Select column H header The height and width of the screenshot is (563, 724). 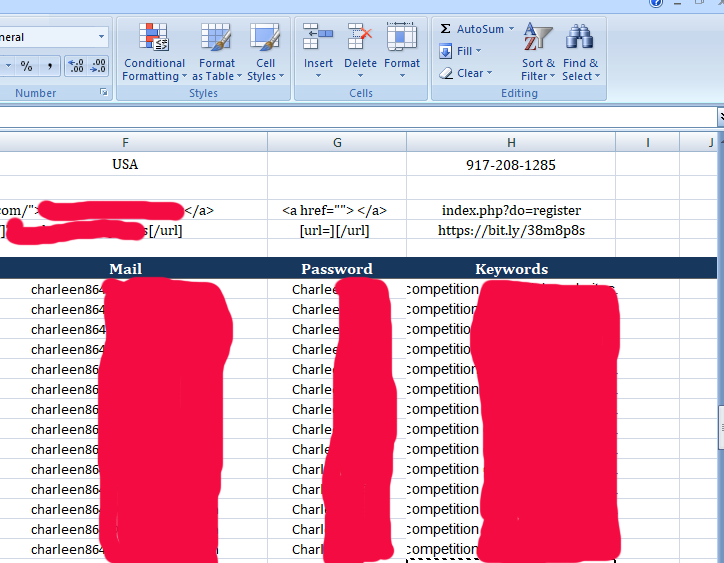511,142
